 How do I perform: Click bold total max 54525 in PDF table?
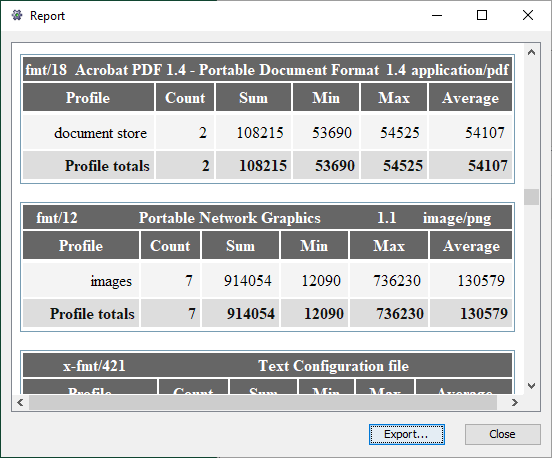coord(394,165)
